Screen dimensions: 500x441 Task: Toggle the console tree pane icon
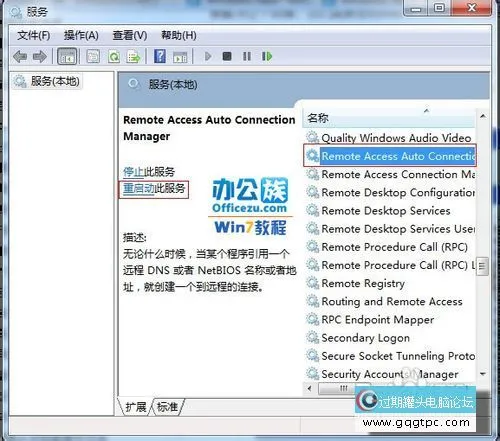67,56
